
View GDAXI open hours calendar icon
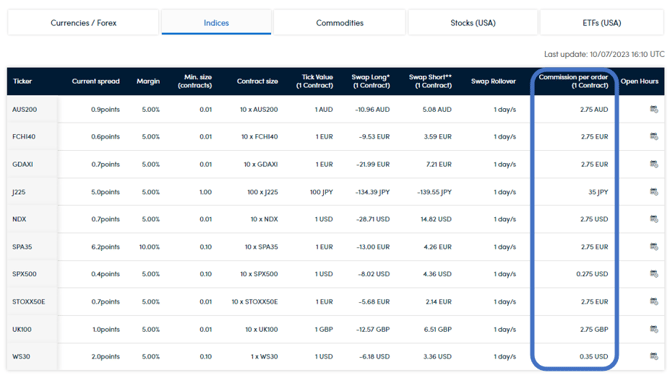click(x=654, y=164)
